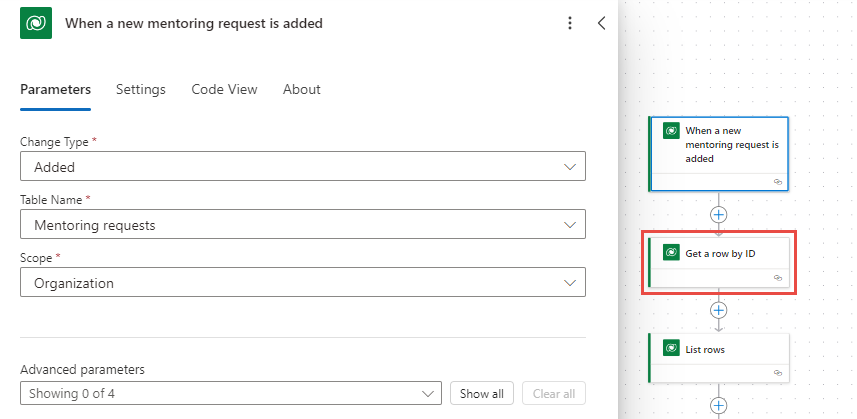Viewport: 857px width, 419px height.
Task: Switch to the Settings tab
Action: point(141,89)
